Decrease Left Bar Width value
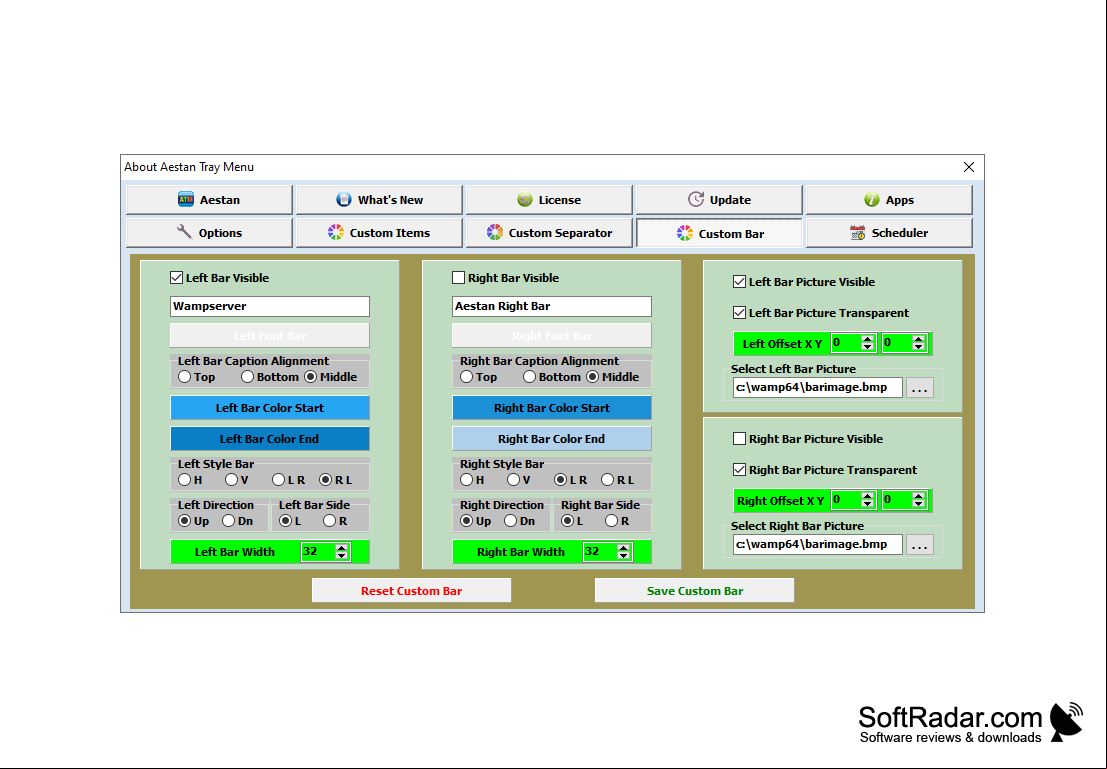This screenshot has width=1107, height=769. coord(342,556)
